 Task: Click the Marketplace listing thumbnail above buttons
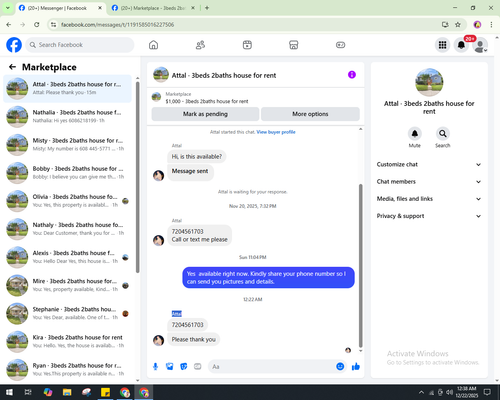click(156, 97)
